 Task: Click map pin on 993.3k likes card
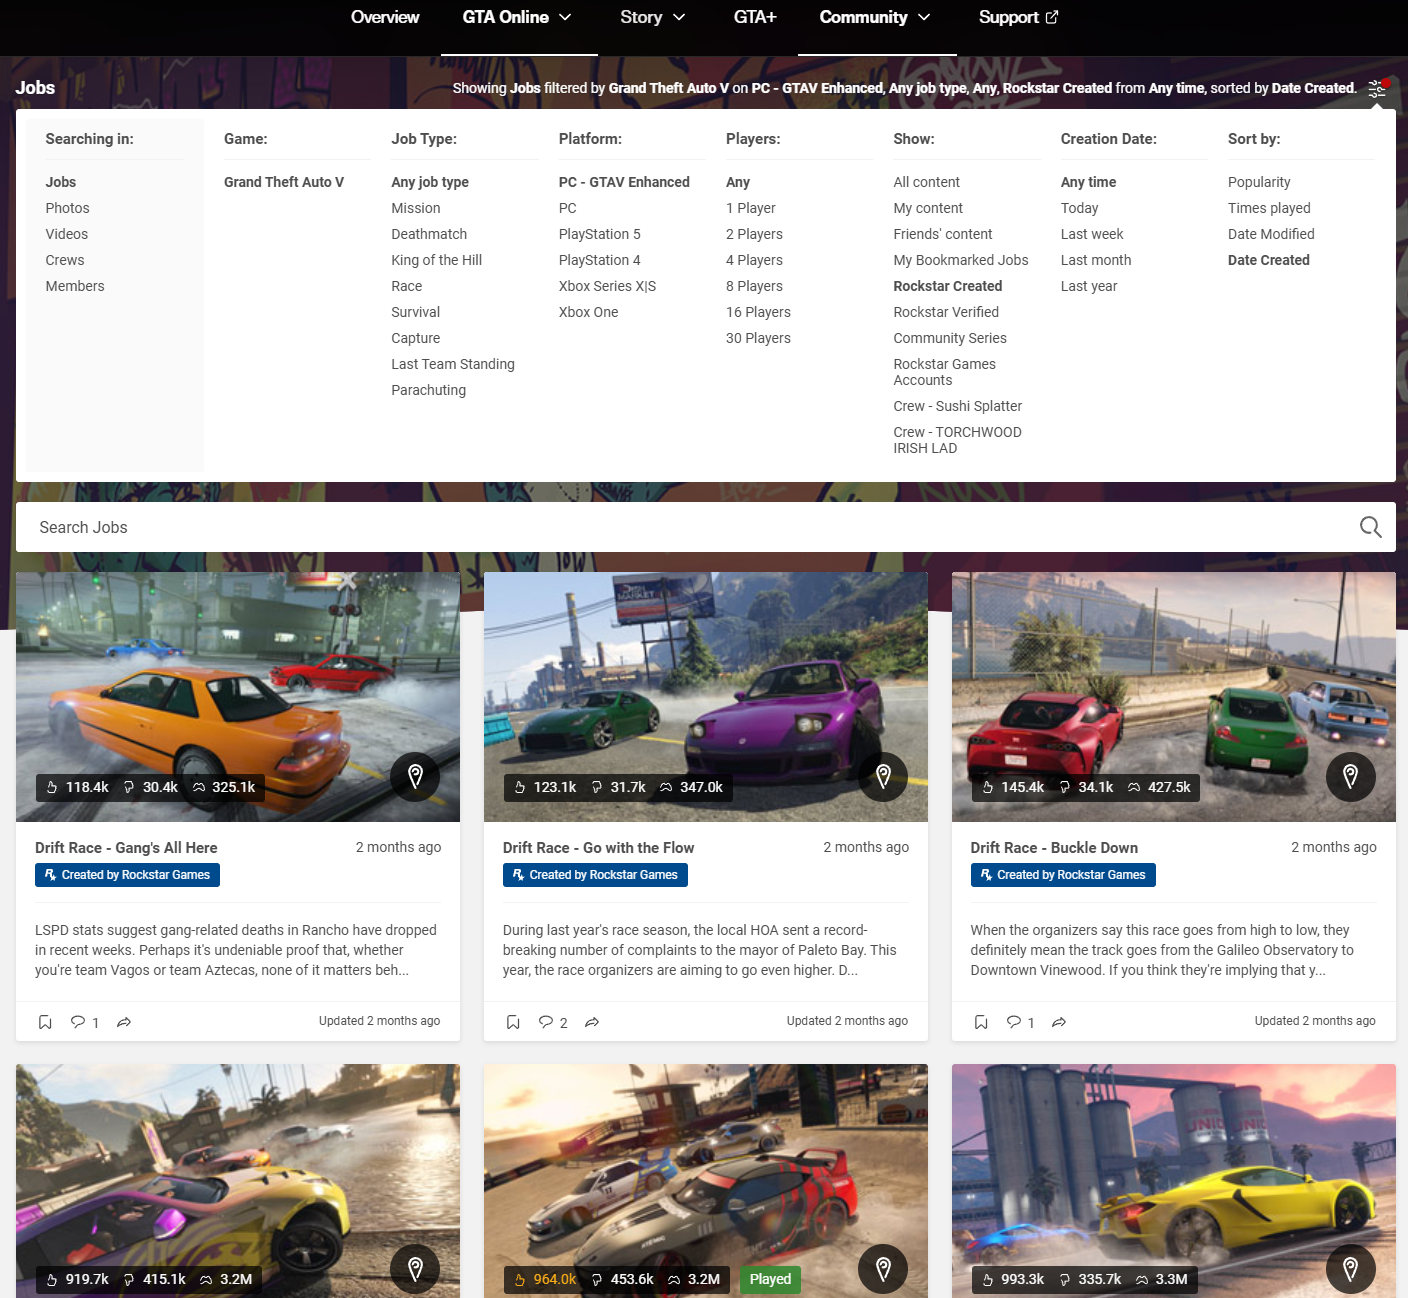pyautogui.click(x=1351, y=1269)
